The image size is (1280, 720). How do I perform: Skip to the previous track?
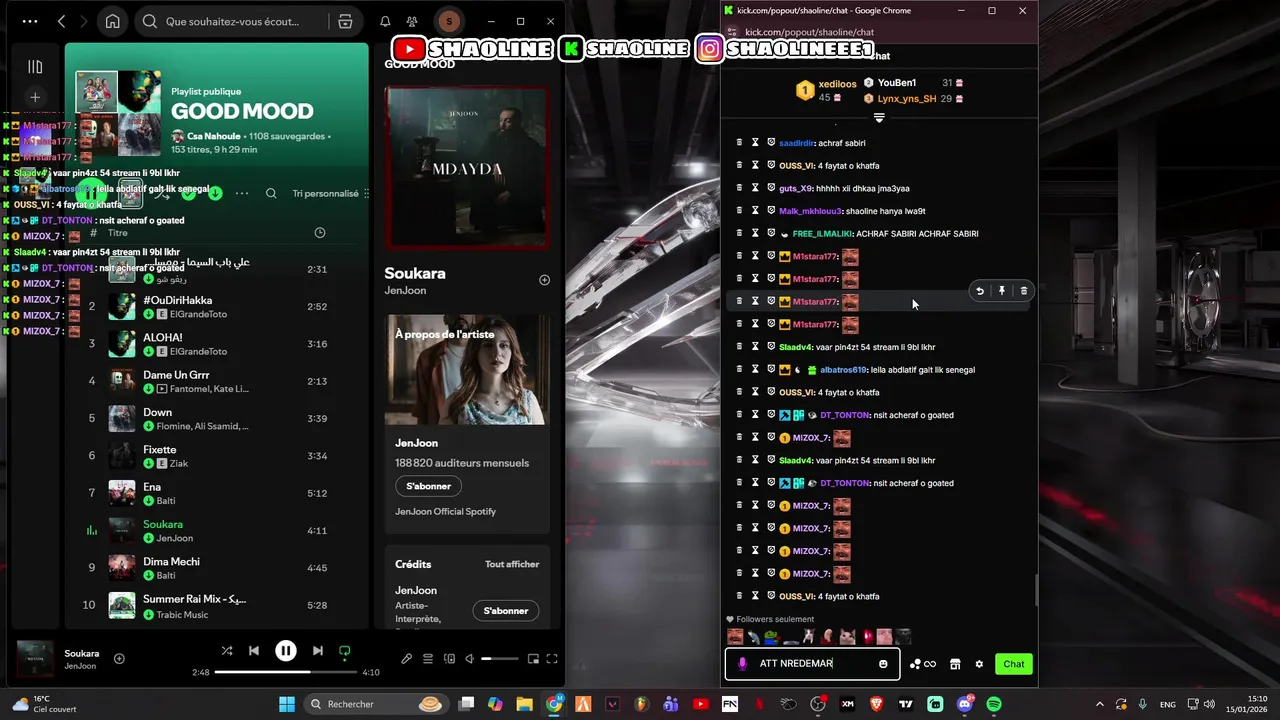254,651
